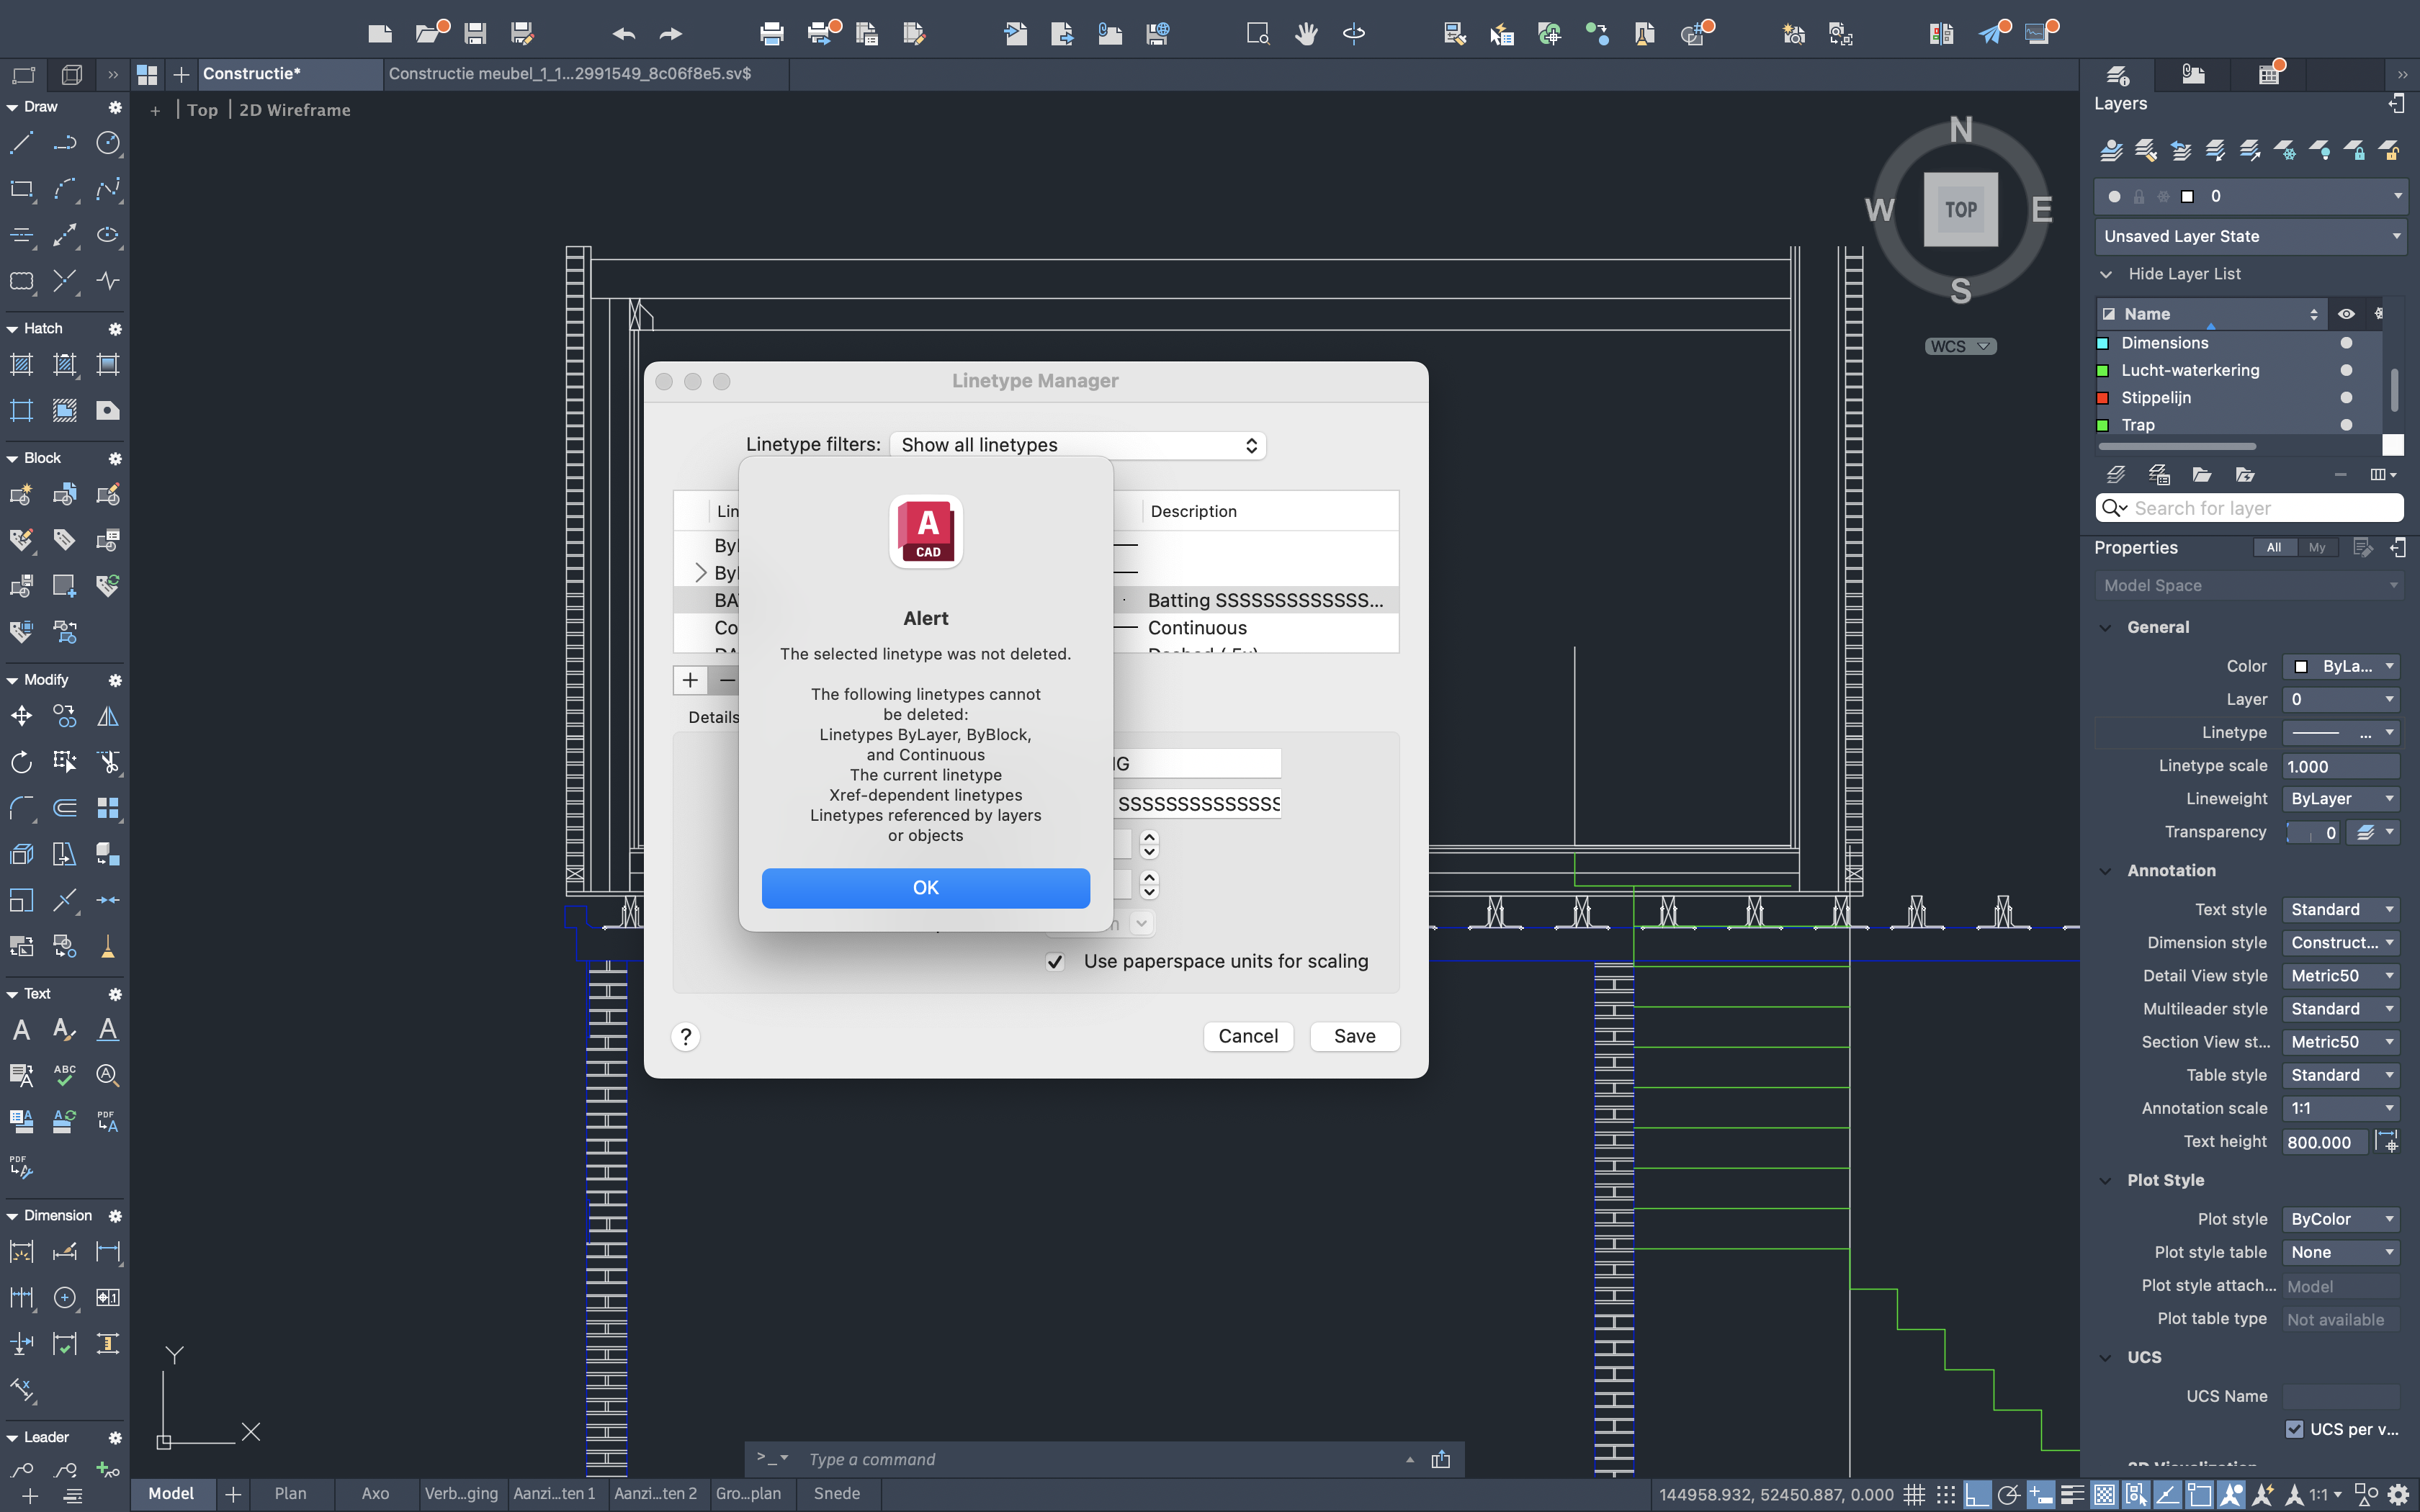Viewport: 2420px width, 1512px height.
Task: Activate the Pan tool
Action: [x=1306, y=33]
